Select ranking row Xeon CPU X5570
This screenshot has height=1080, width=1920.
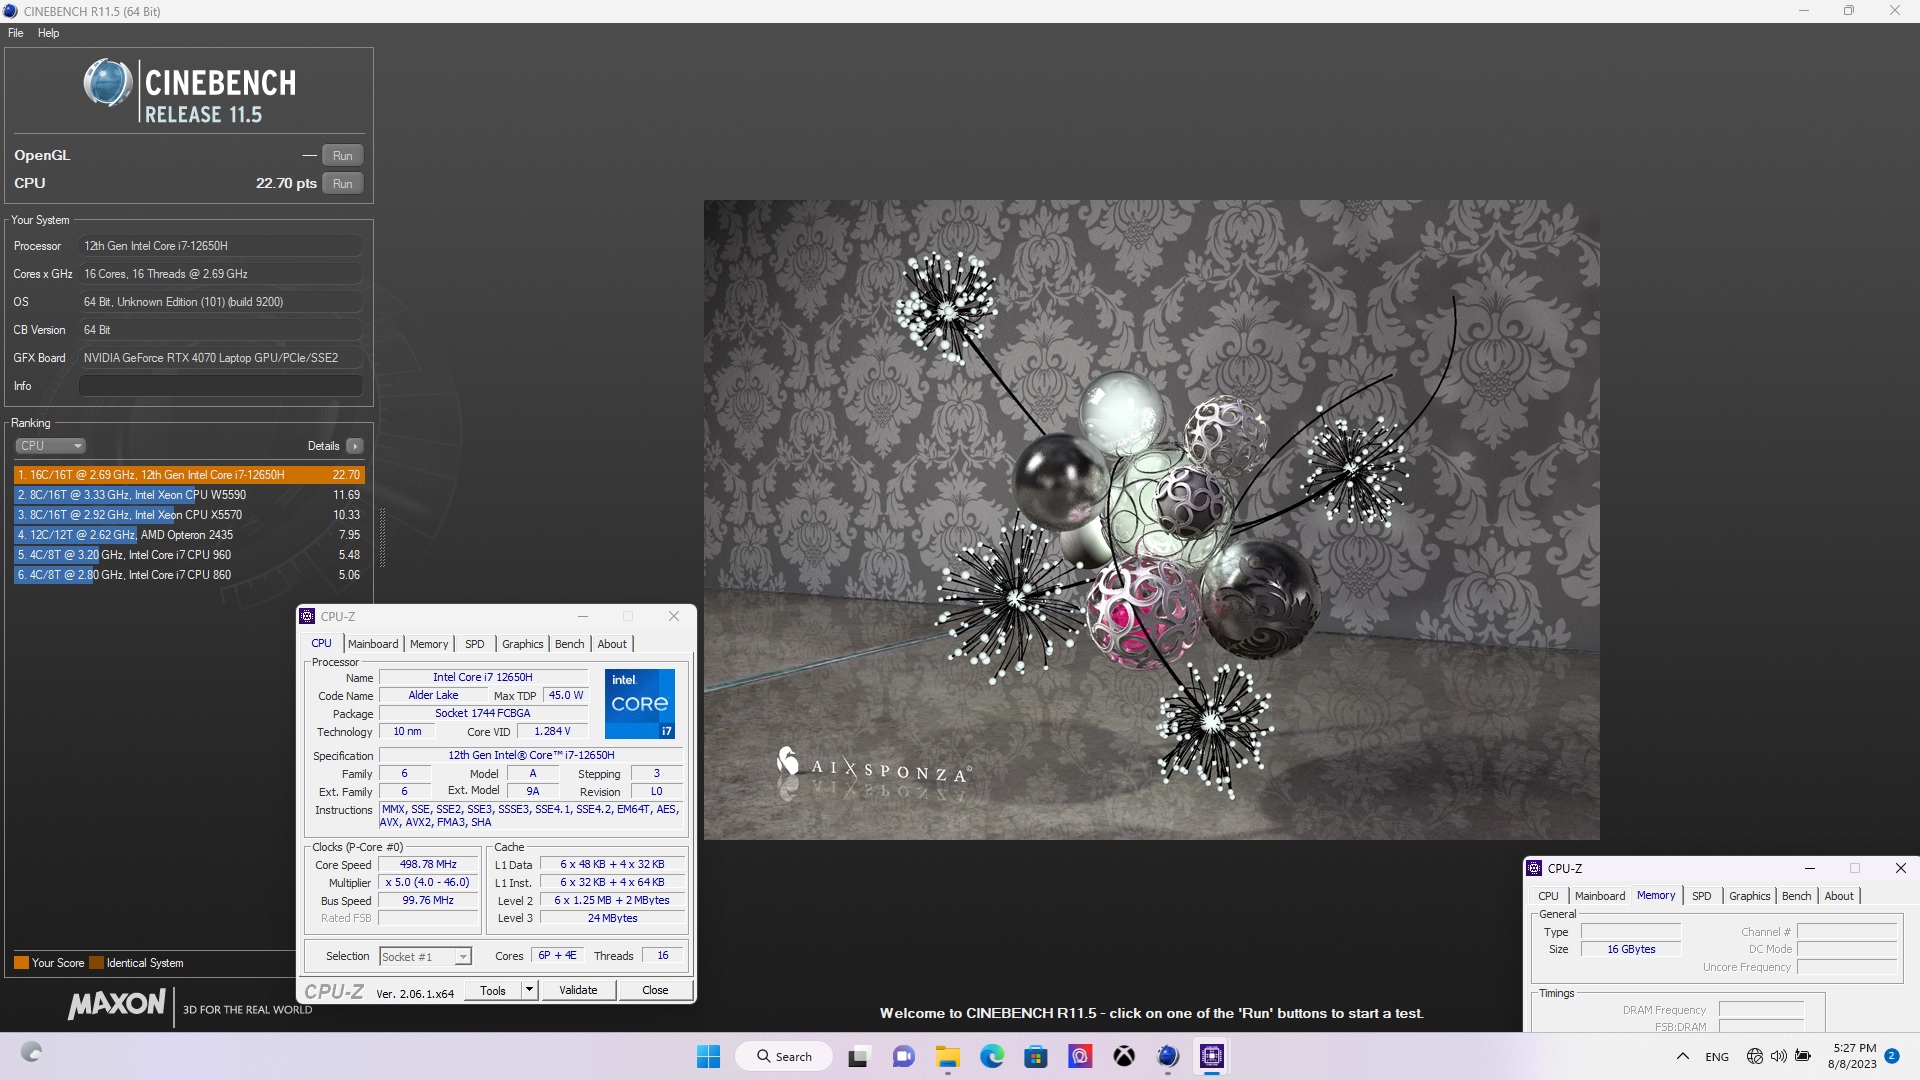189,515
